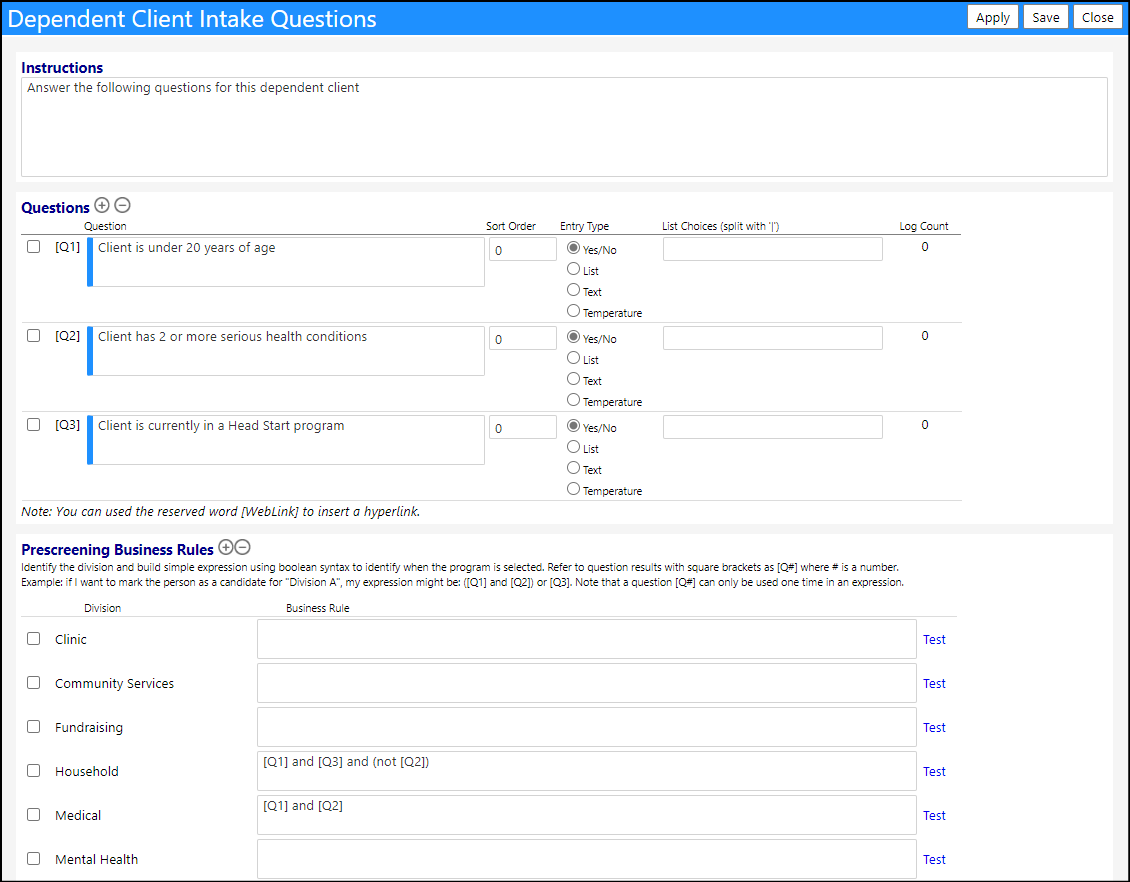
Task: Edit the Q2 question text box
Action: pos(286,351)
